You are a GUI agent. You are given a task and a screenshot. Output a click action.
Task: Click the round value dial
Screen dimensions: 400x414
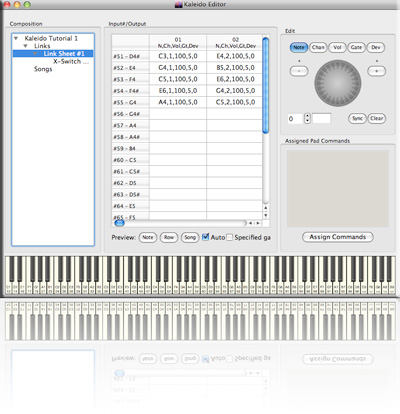coord(338,83)
